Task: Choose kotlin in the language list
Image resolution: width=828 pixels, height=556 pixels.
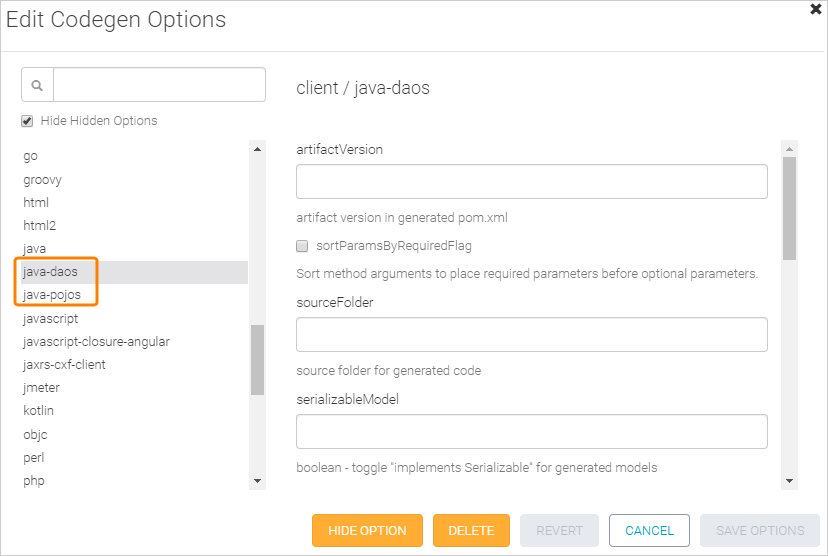Action: 39,411
